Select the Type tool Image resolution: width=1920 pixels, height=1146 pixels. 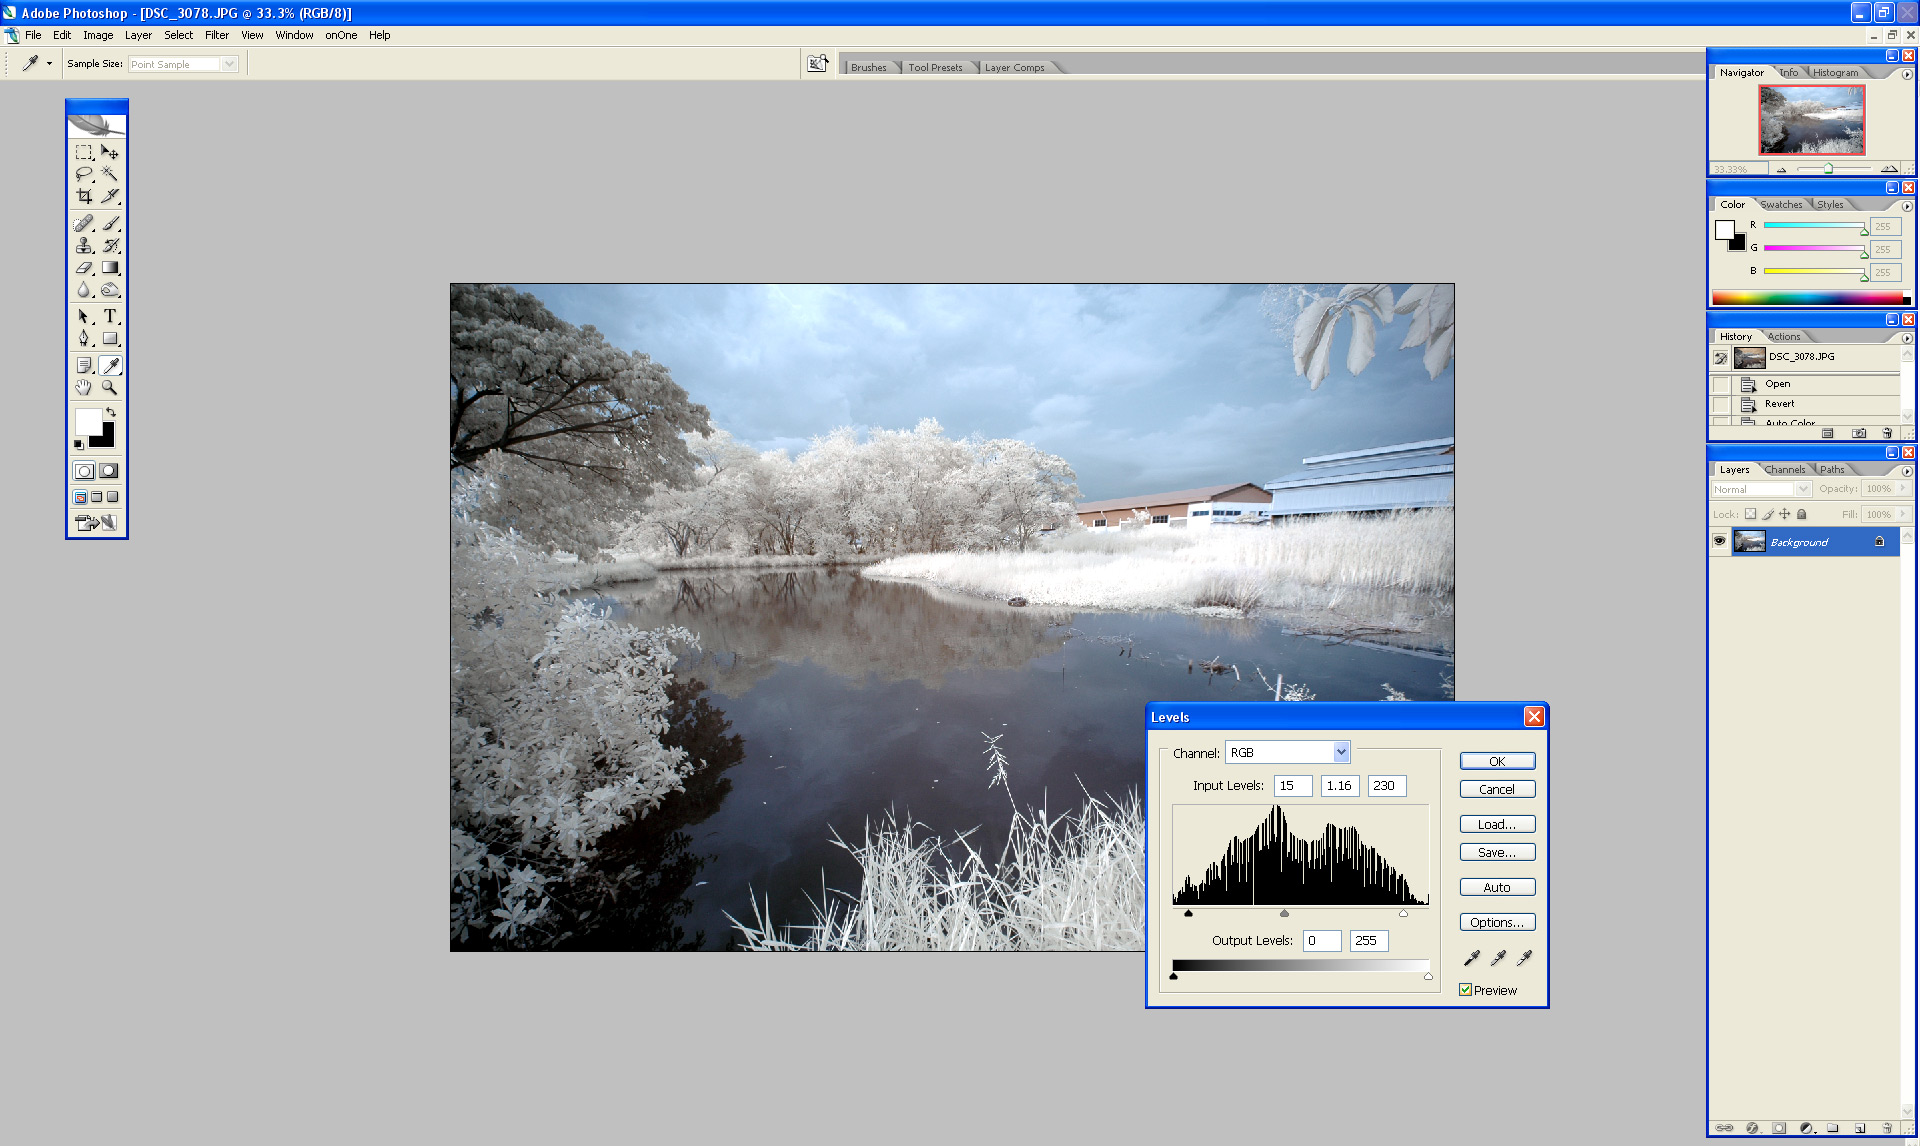(x=110, y=316)
